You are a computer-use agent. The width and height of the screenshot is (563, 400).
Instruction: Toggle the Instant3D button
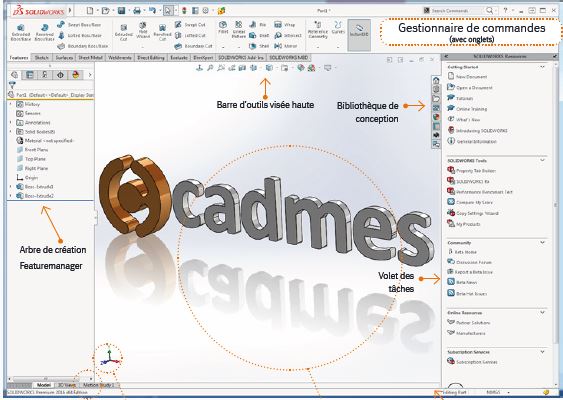(359, 34)
